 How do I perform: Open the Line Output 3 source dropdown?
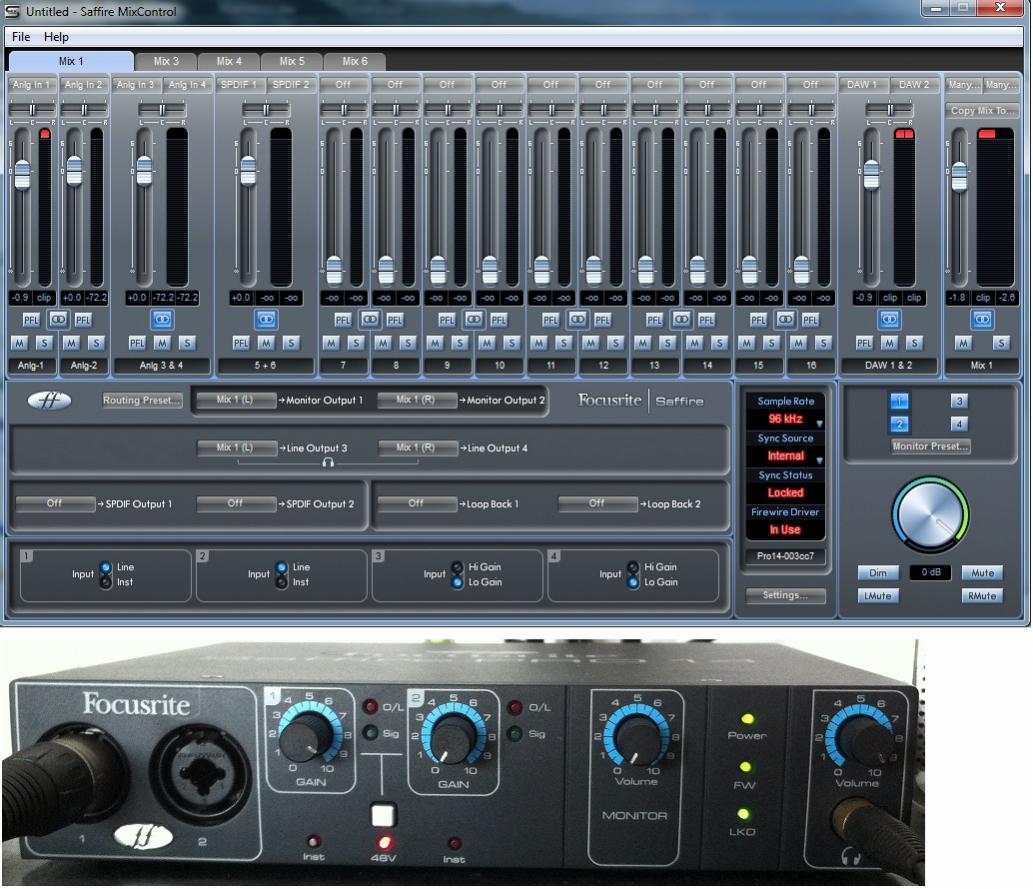[237, 448]
